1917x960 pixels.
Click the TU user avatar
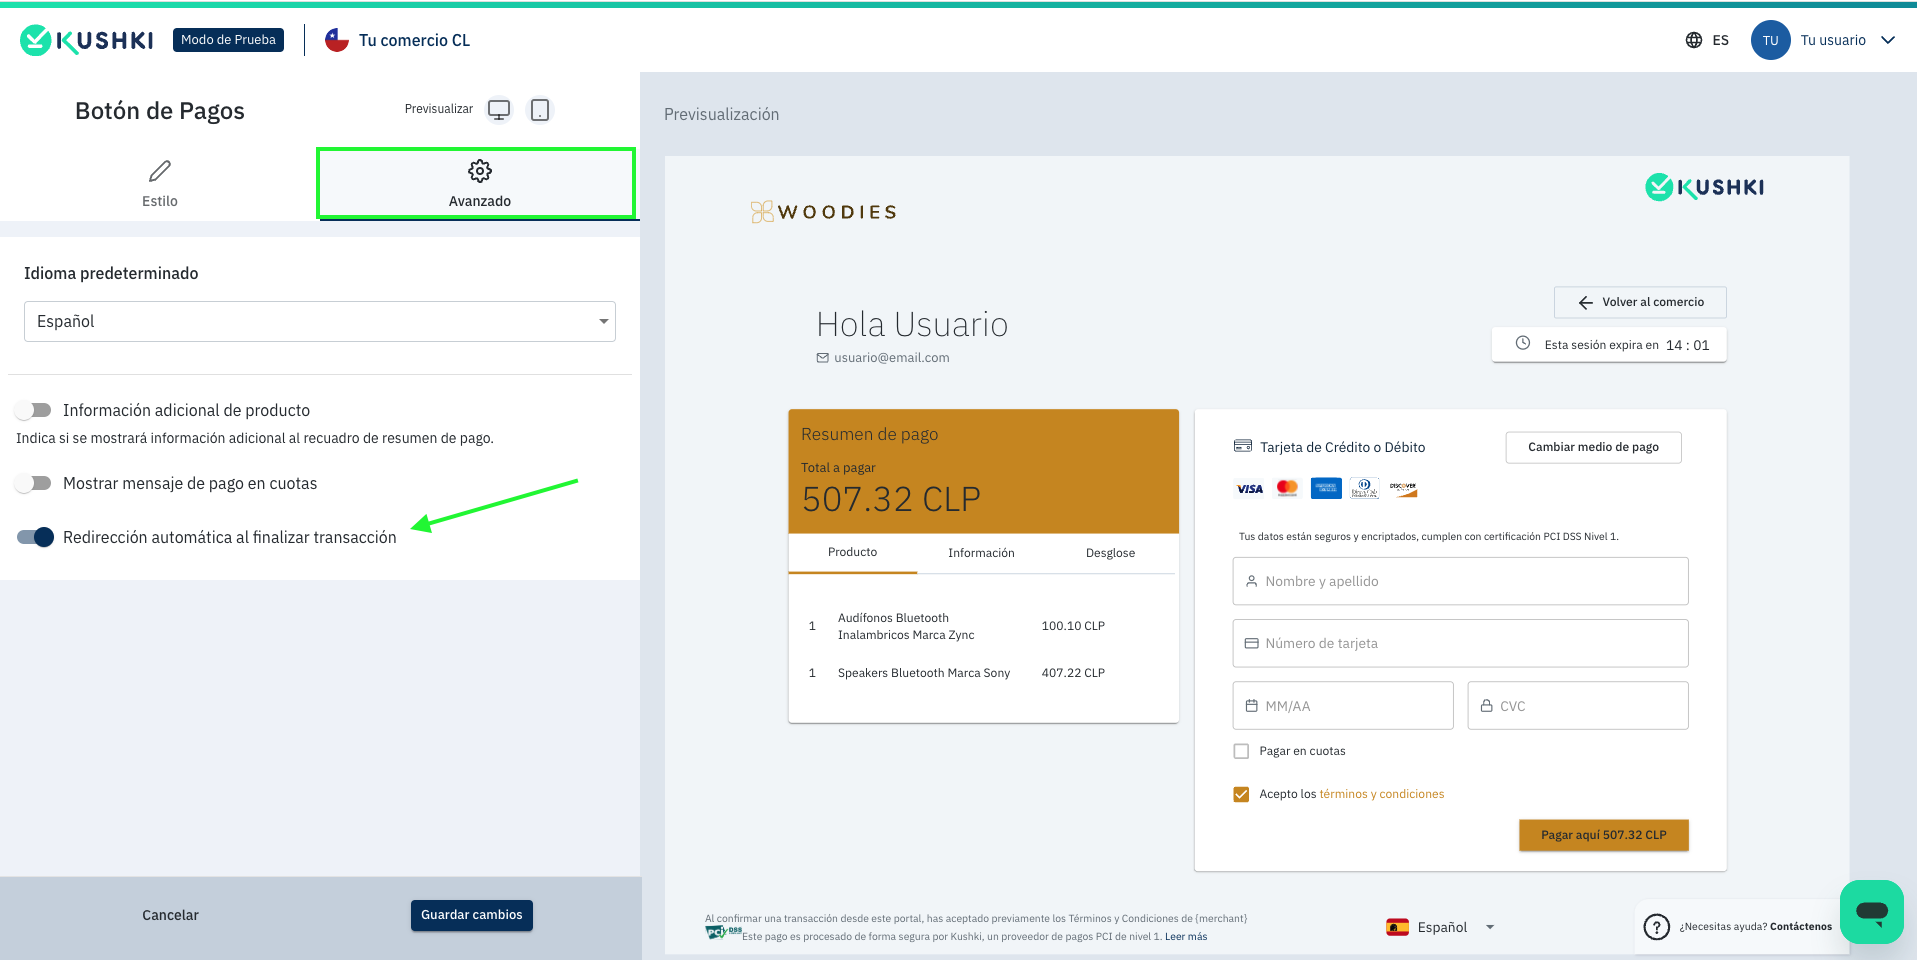pyautogui.click(x=1770, y=40)
